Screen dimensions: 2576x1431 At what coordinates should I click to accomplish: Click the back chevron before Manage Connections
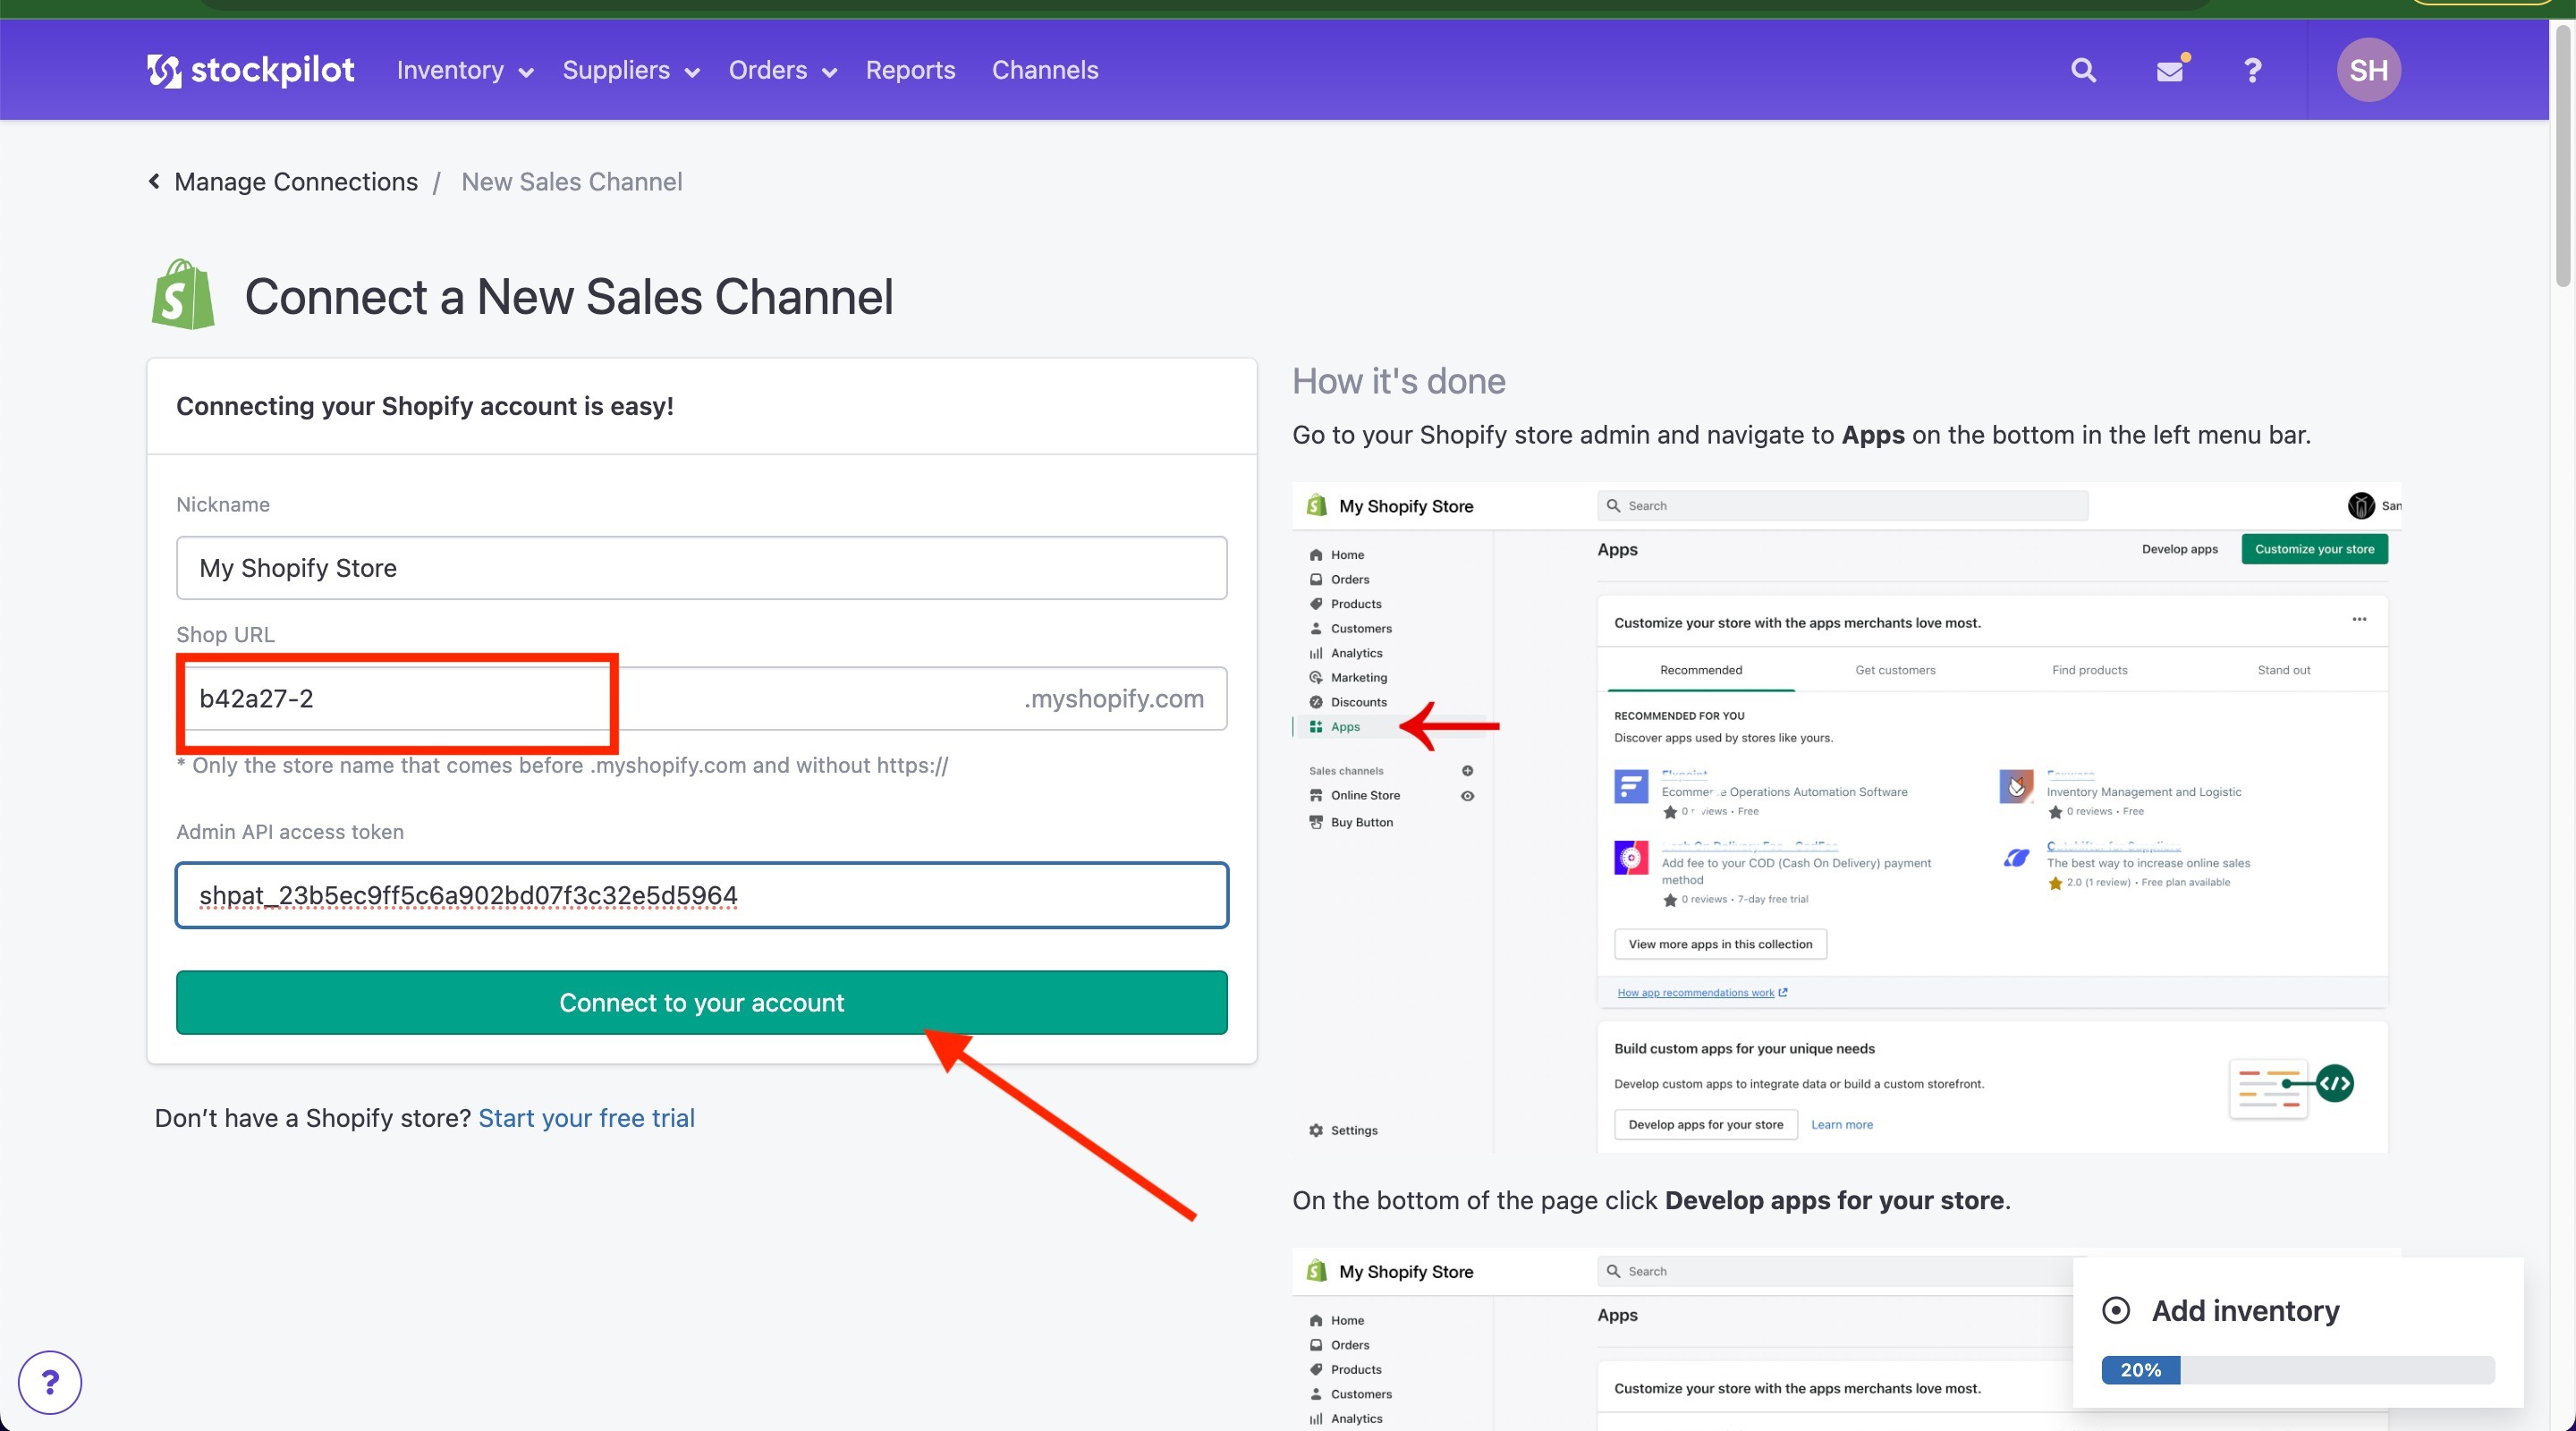154,181
